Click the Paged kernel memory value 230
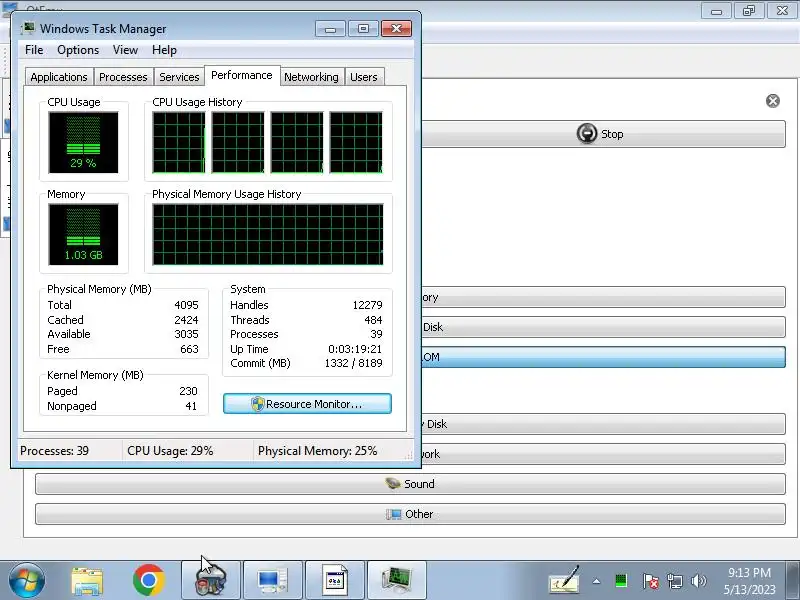 tap(188, 391)
